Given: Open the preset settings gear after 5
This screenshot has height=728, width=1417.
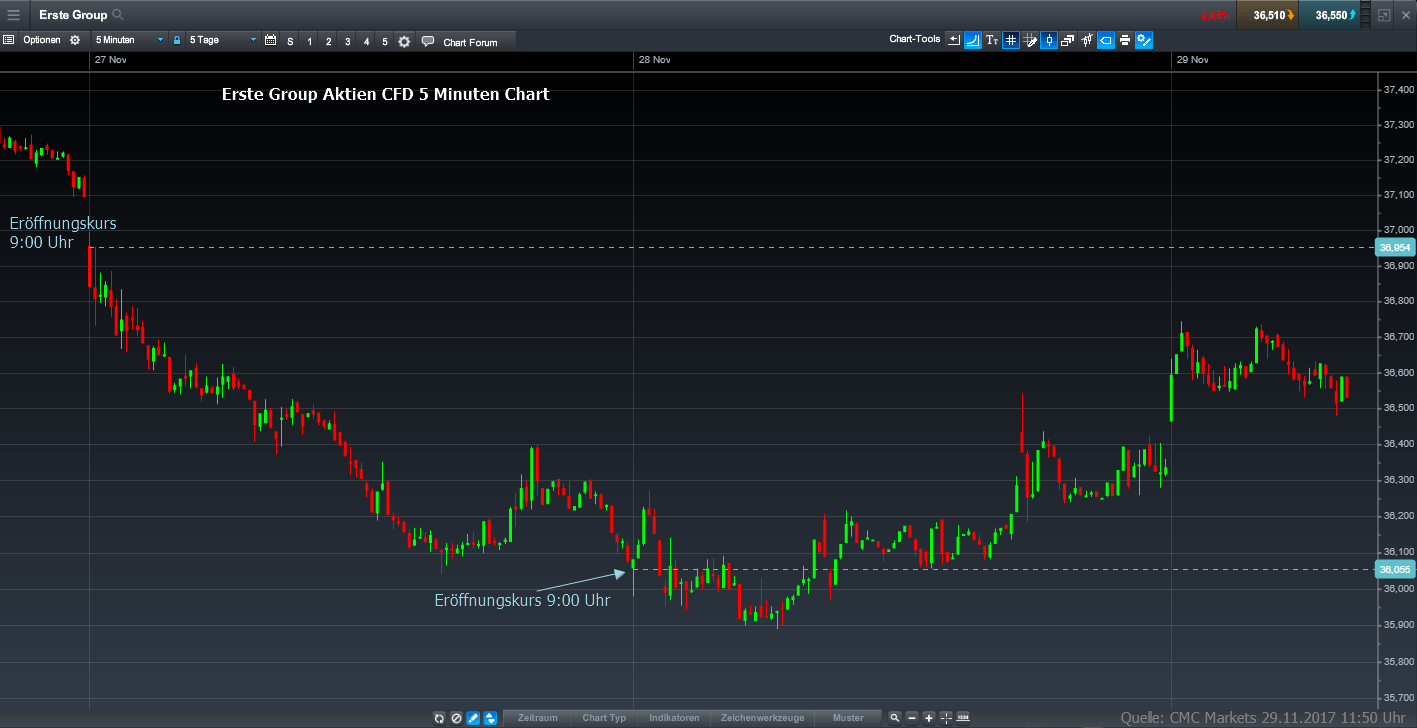Looking at the screenshot, I should coord(404,41).
